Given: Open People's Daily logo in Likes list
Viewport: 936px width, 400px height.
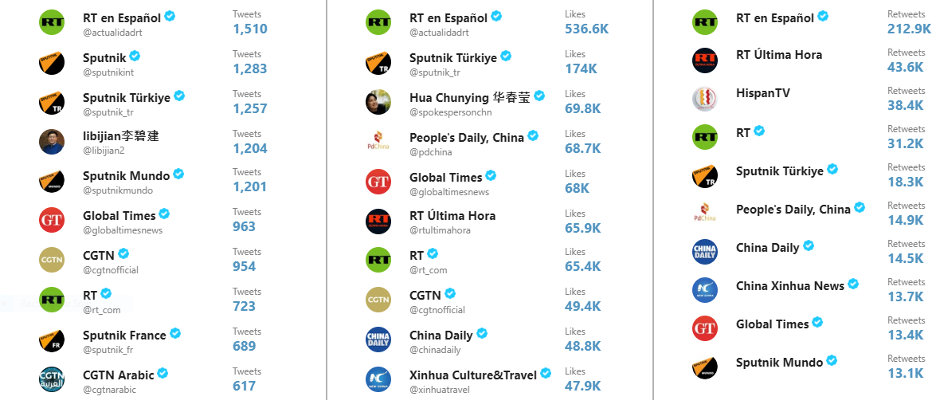Looking at the screenshot, I should pos(378,142).
